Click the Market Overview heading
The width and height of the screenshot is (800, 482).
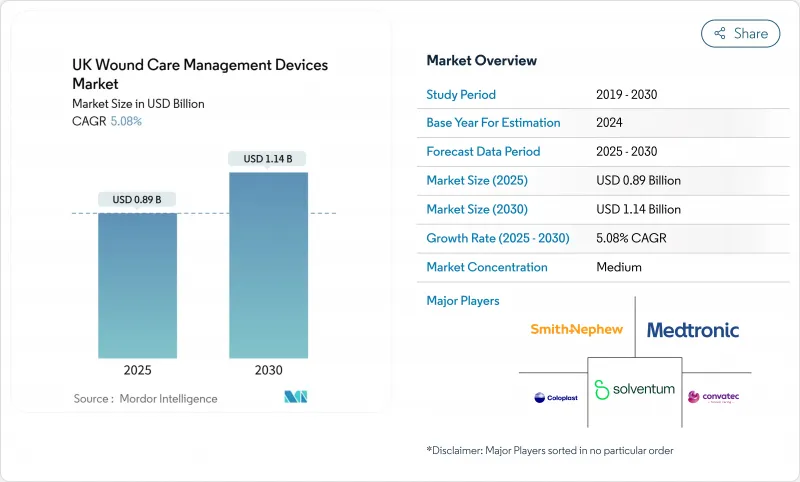482,60
